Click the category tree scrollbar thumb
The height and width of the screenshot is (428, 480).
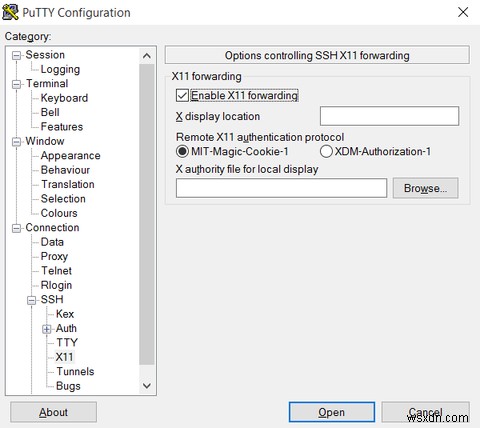(147, 214)
